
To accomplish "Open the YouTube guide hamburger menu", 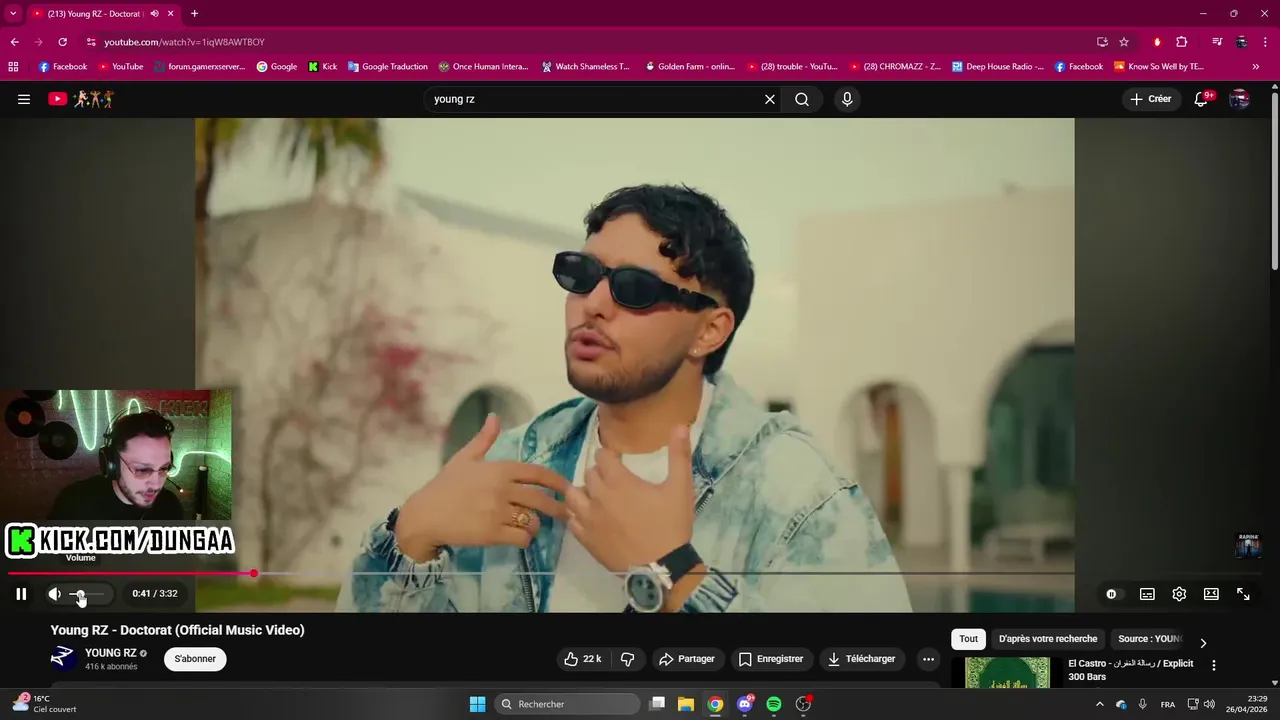I will click(x=24, y=99).
